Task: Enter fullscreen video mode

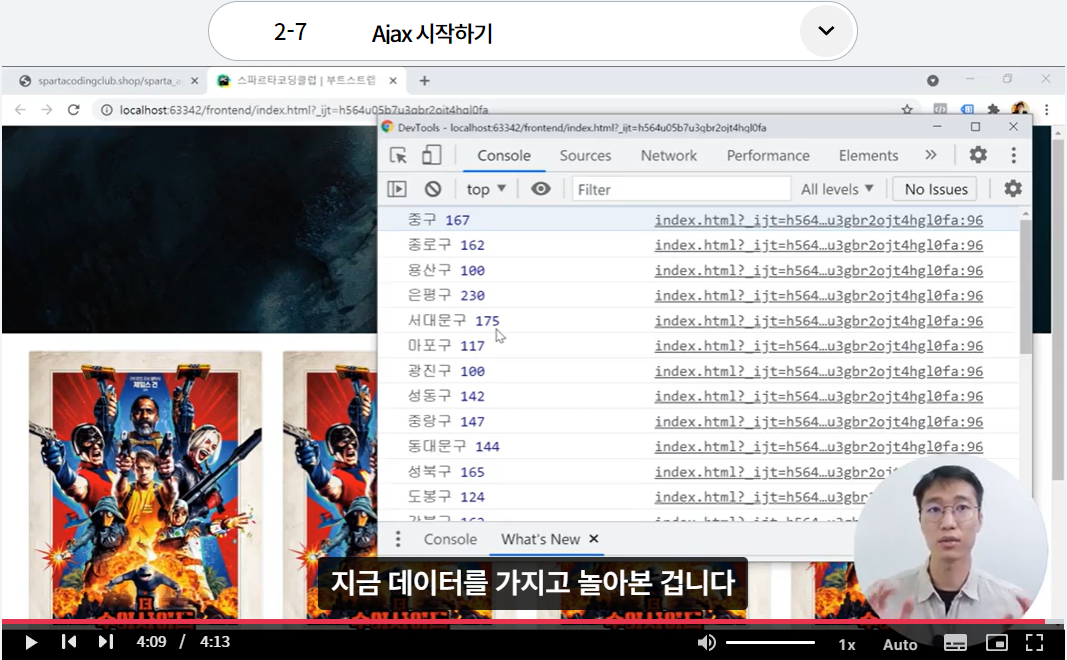Action: pos(1034,642)
